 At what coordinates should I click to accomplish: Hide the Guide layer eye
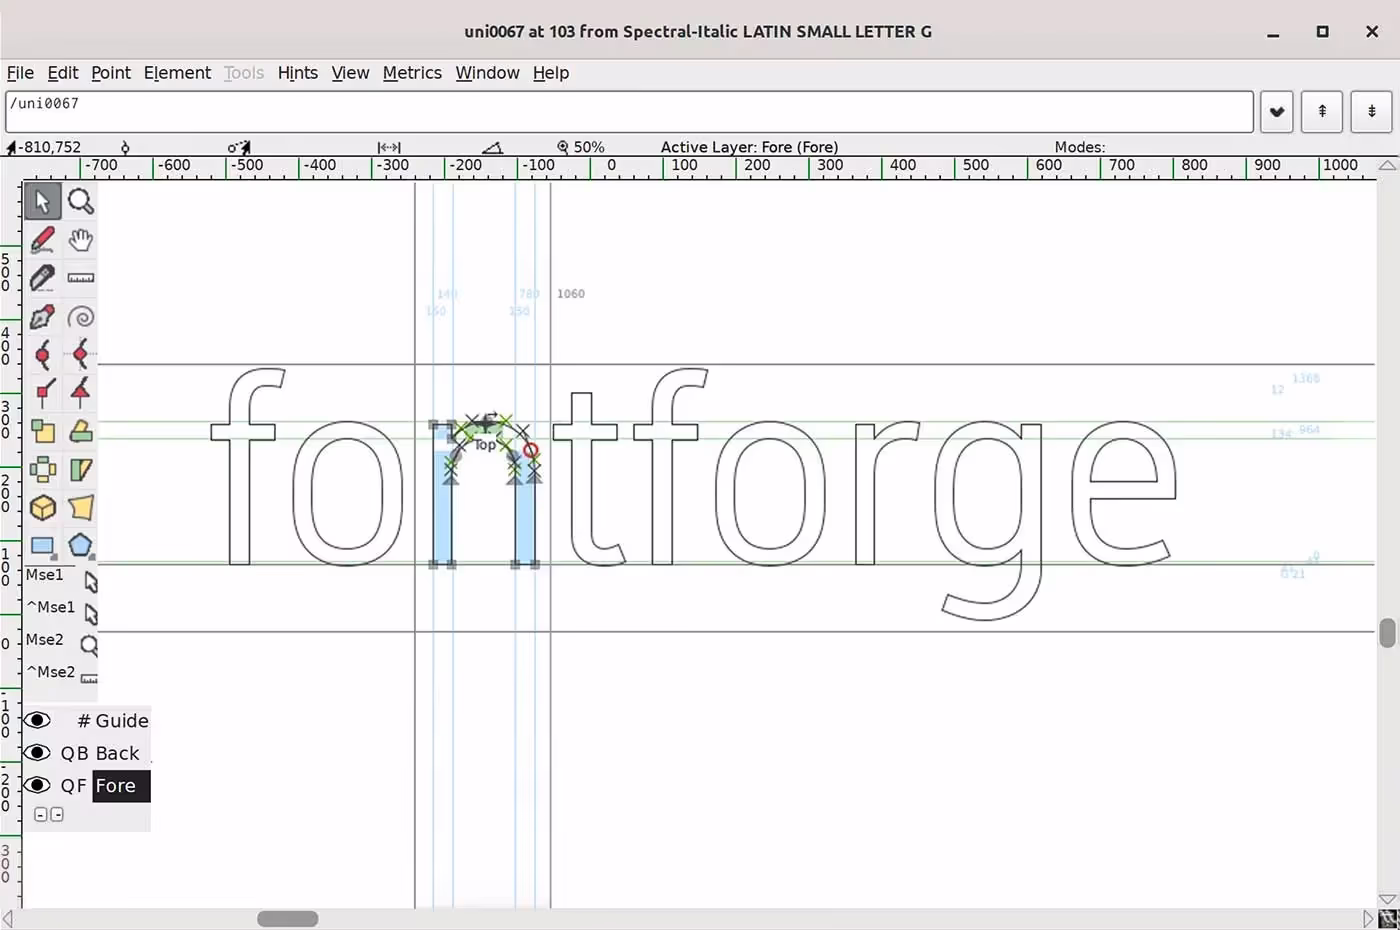pyautogui.click(x=38, y=720)
